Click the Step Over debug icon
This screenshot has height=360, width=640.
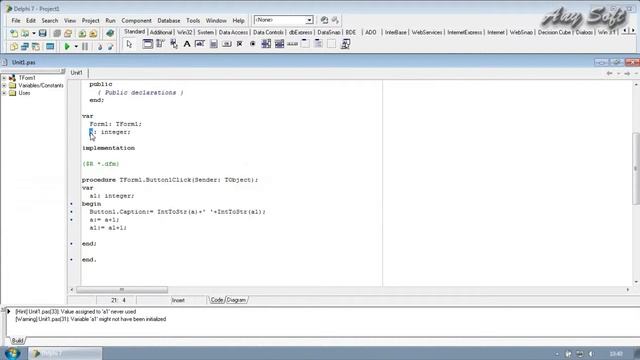coord(110,47)
